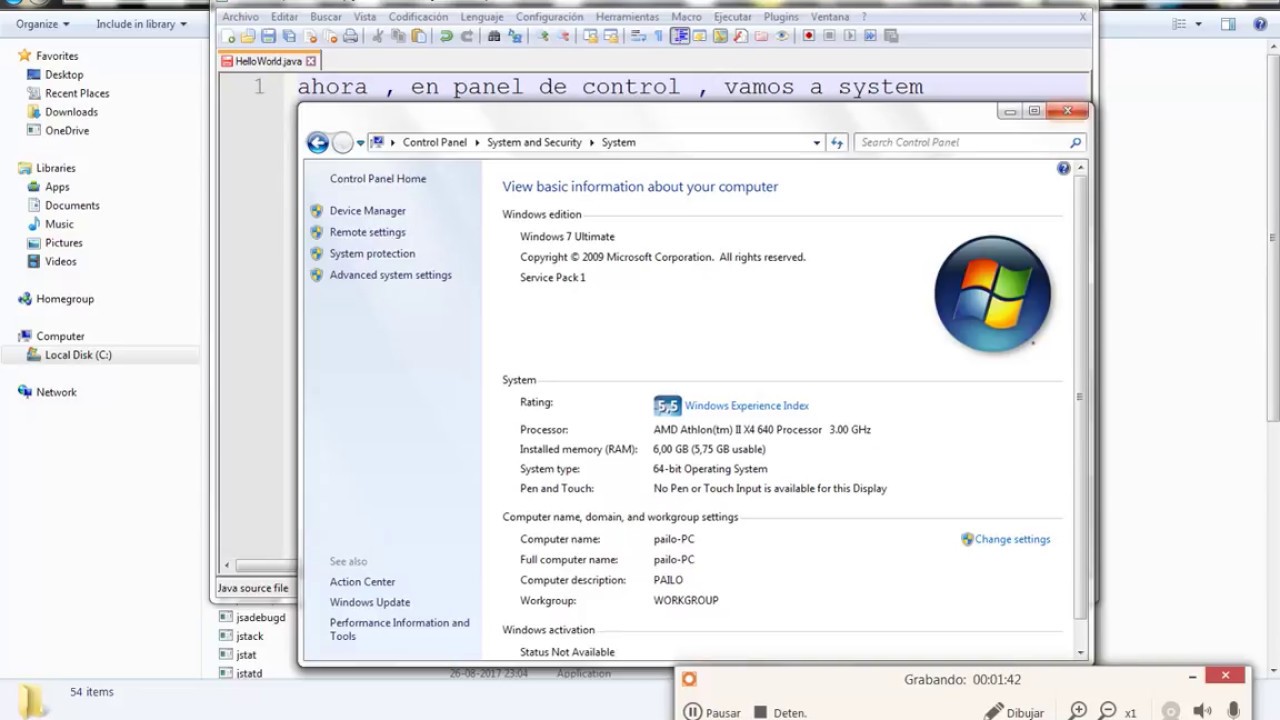Close the HelloWorld.java tab
The image size is (1280, 720).
tap(311, 61)
